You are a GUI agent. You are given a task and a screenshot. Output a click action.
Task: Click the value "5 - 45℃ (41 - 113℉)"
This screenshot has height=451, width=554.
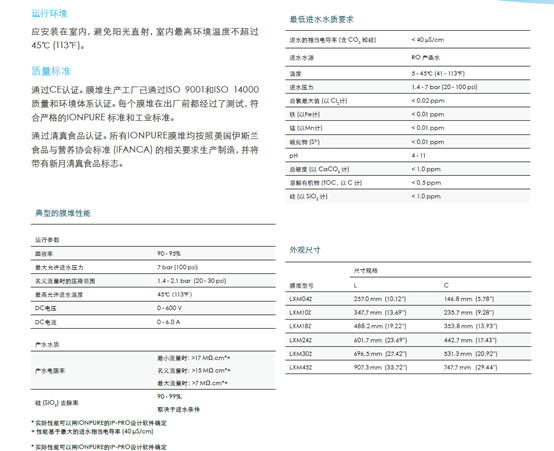[x=438, y=73]
